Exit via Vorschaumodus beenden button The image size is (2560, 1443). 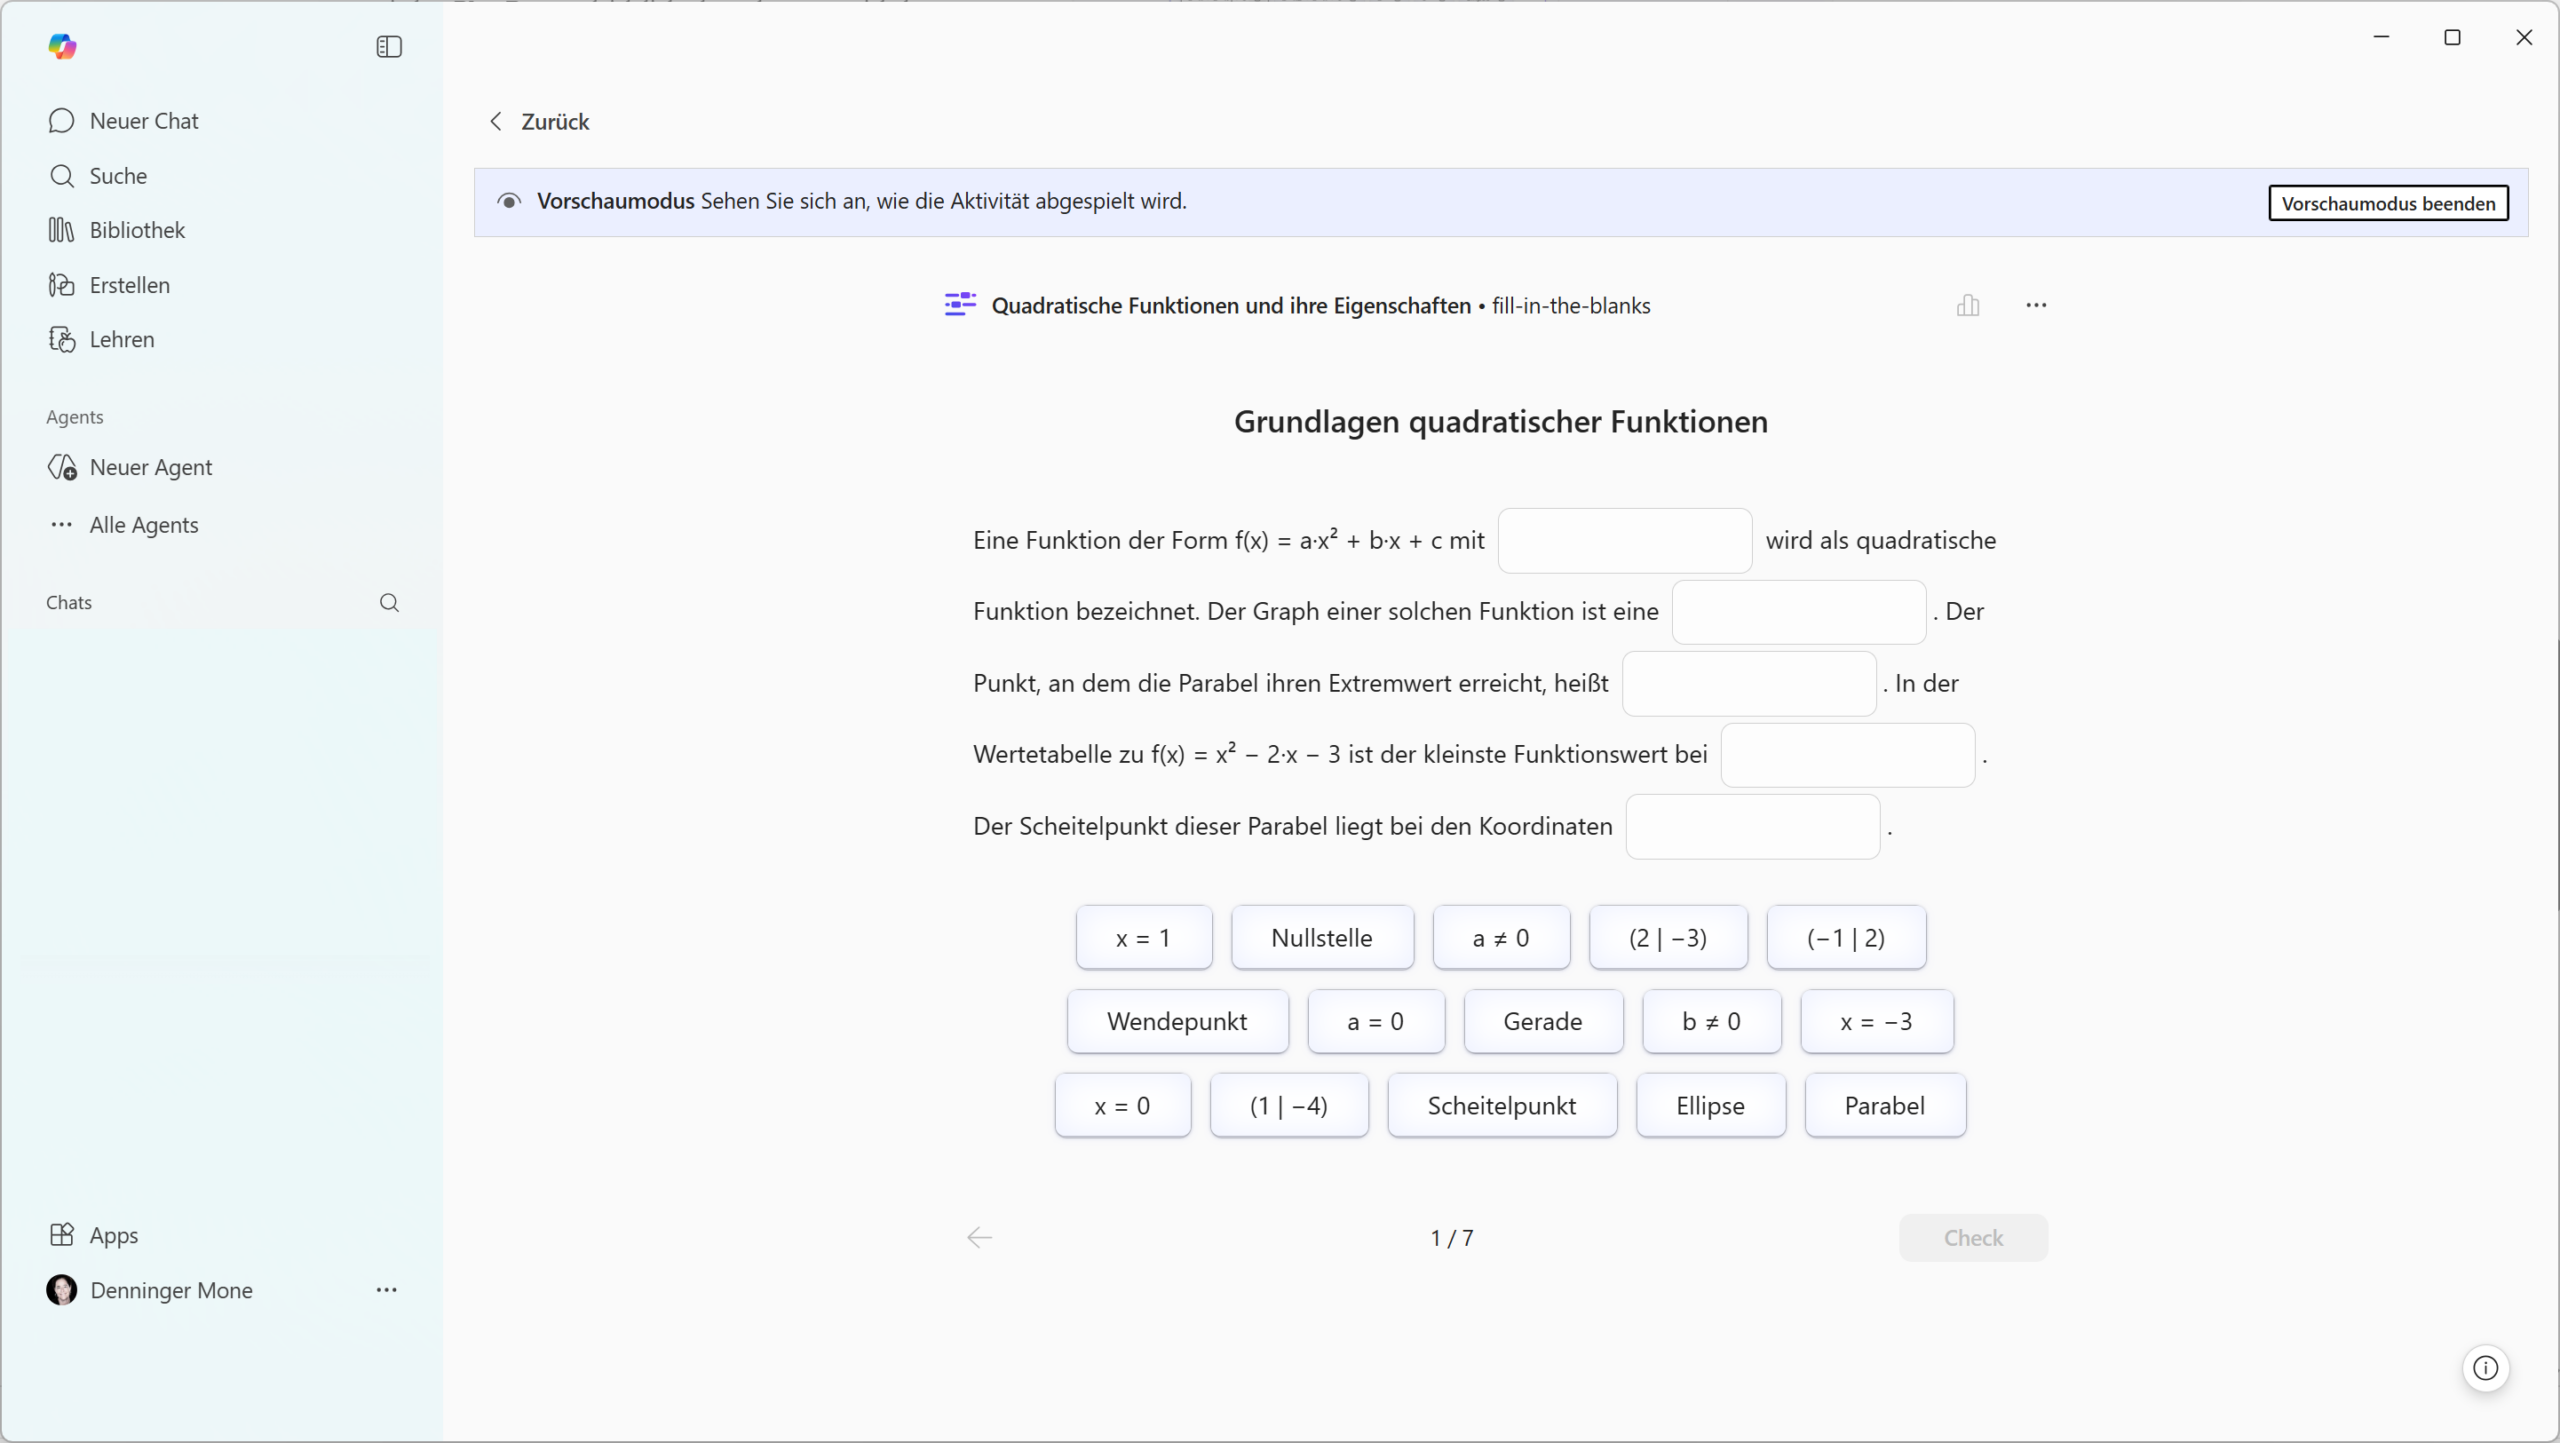2387,204
